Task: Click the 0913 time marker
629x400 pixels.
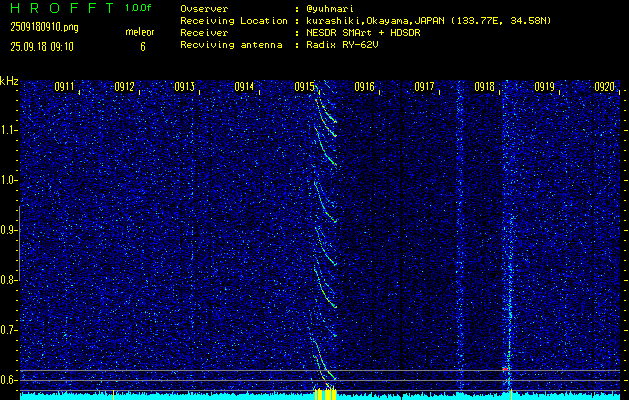Action: (x=185, y=87)
